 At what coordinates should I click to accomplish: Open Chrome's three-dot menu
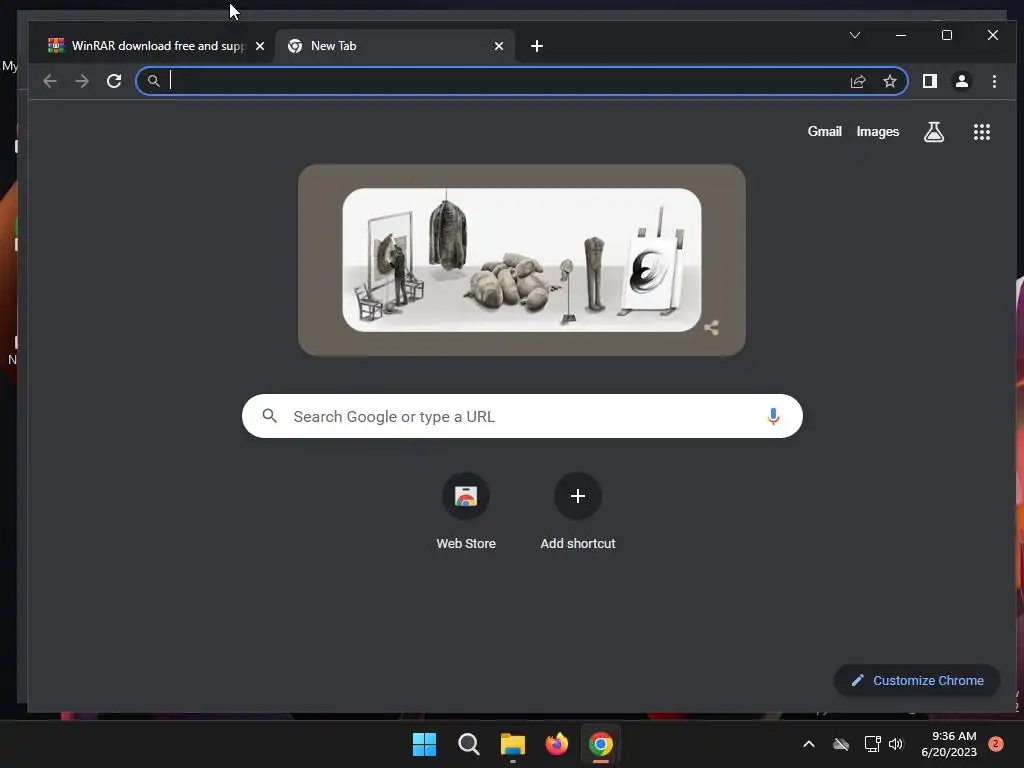pyautogui.click(x=994, y=81)
